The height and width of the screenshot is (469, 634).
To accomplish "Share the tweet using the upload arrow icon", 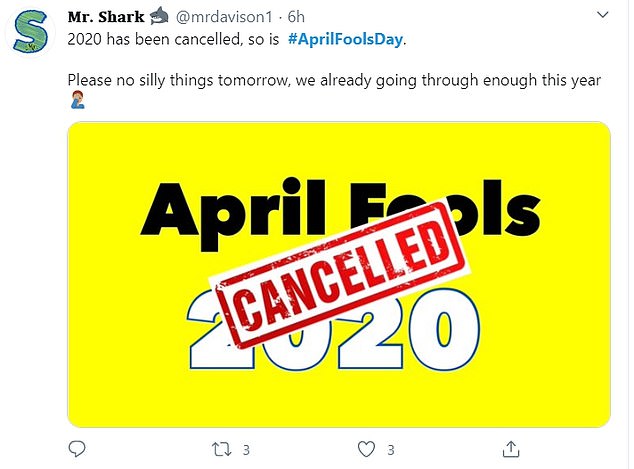I will pyautogui.click(x=510, y=449).
